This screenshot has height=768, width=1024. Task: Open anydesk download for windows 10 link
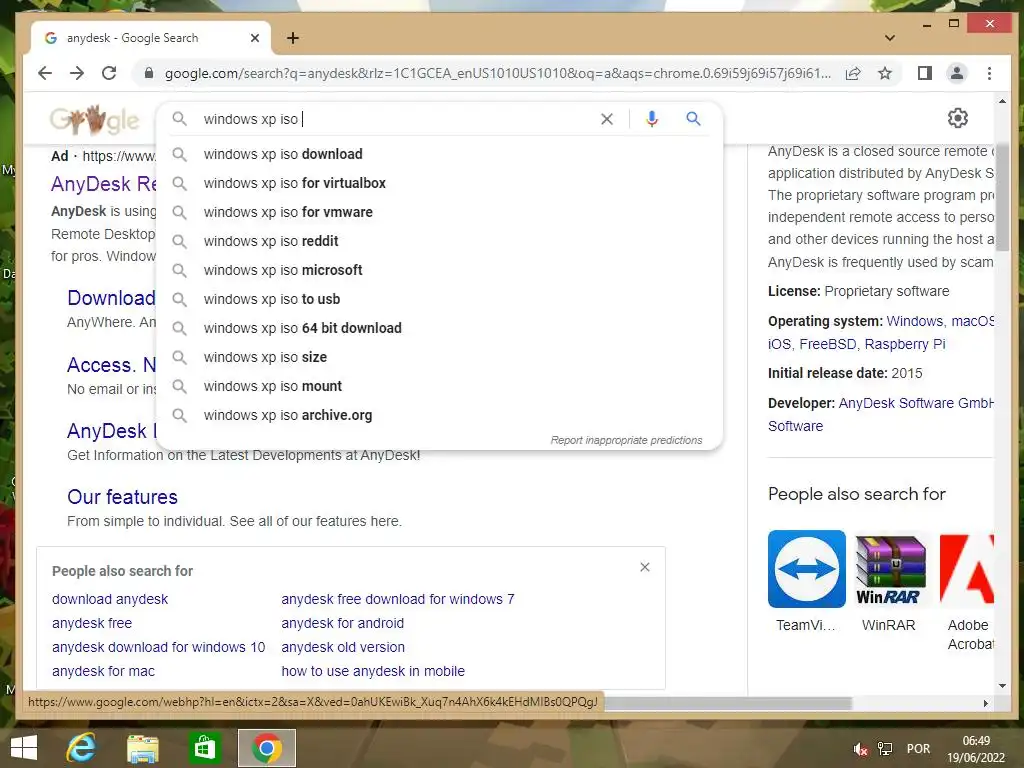click(x=158, y=647)
